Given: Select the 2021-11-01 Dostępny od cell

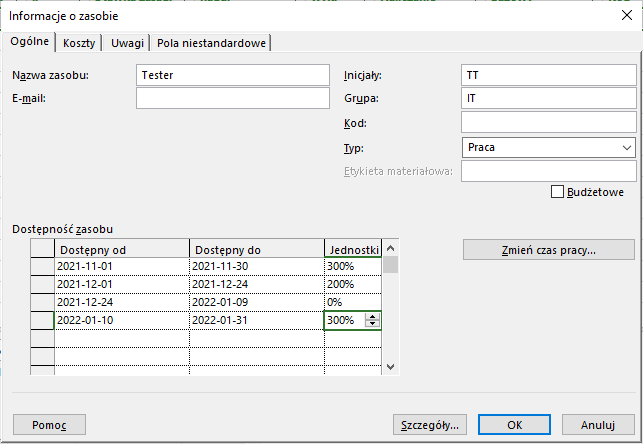Looking at the screenshot, I should click(121, 267).
